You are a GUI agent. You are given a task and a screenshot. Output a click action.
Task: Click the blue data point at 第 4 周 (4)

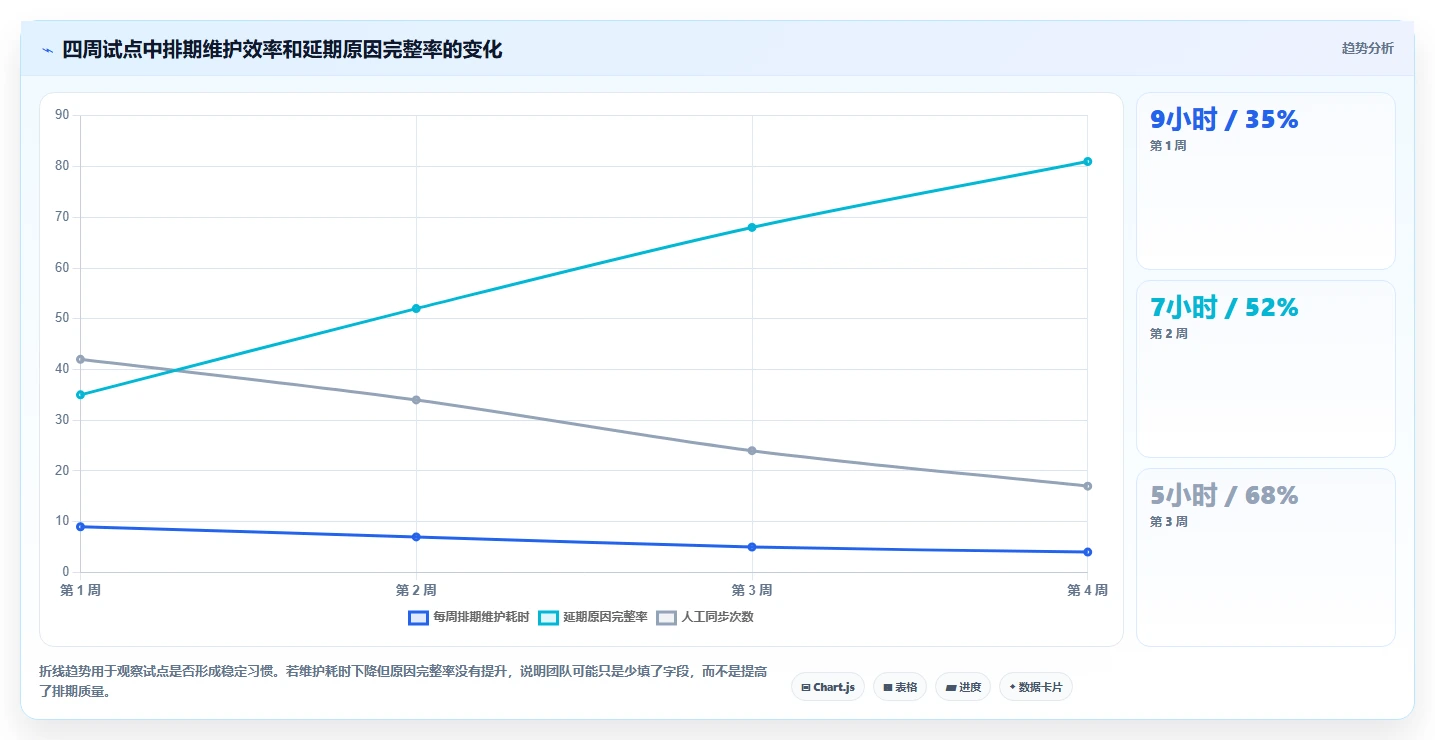pos(1087,552)
